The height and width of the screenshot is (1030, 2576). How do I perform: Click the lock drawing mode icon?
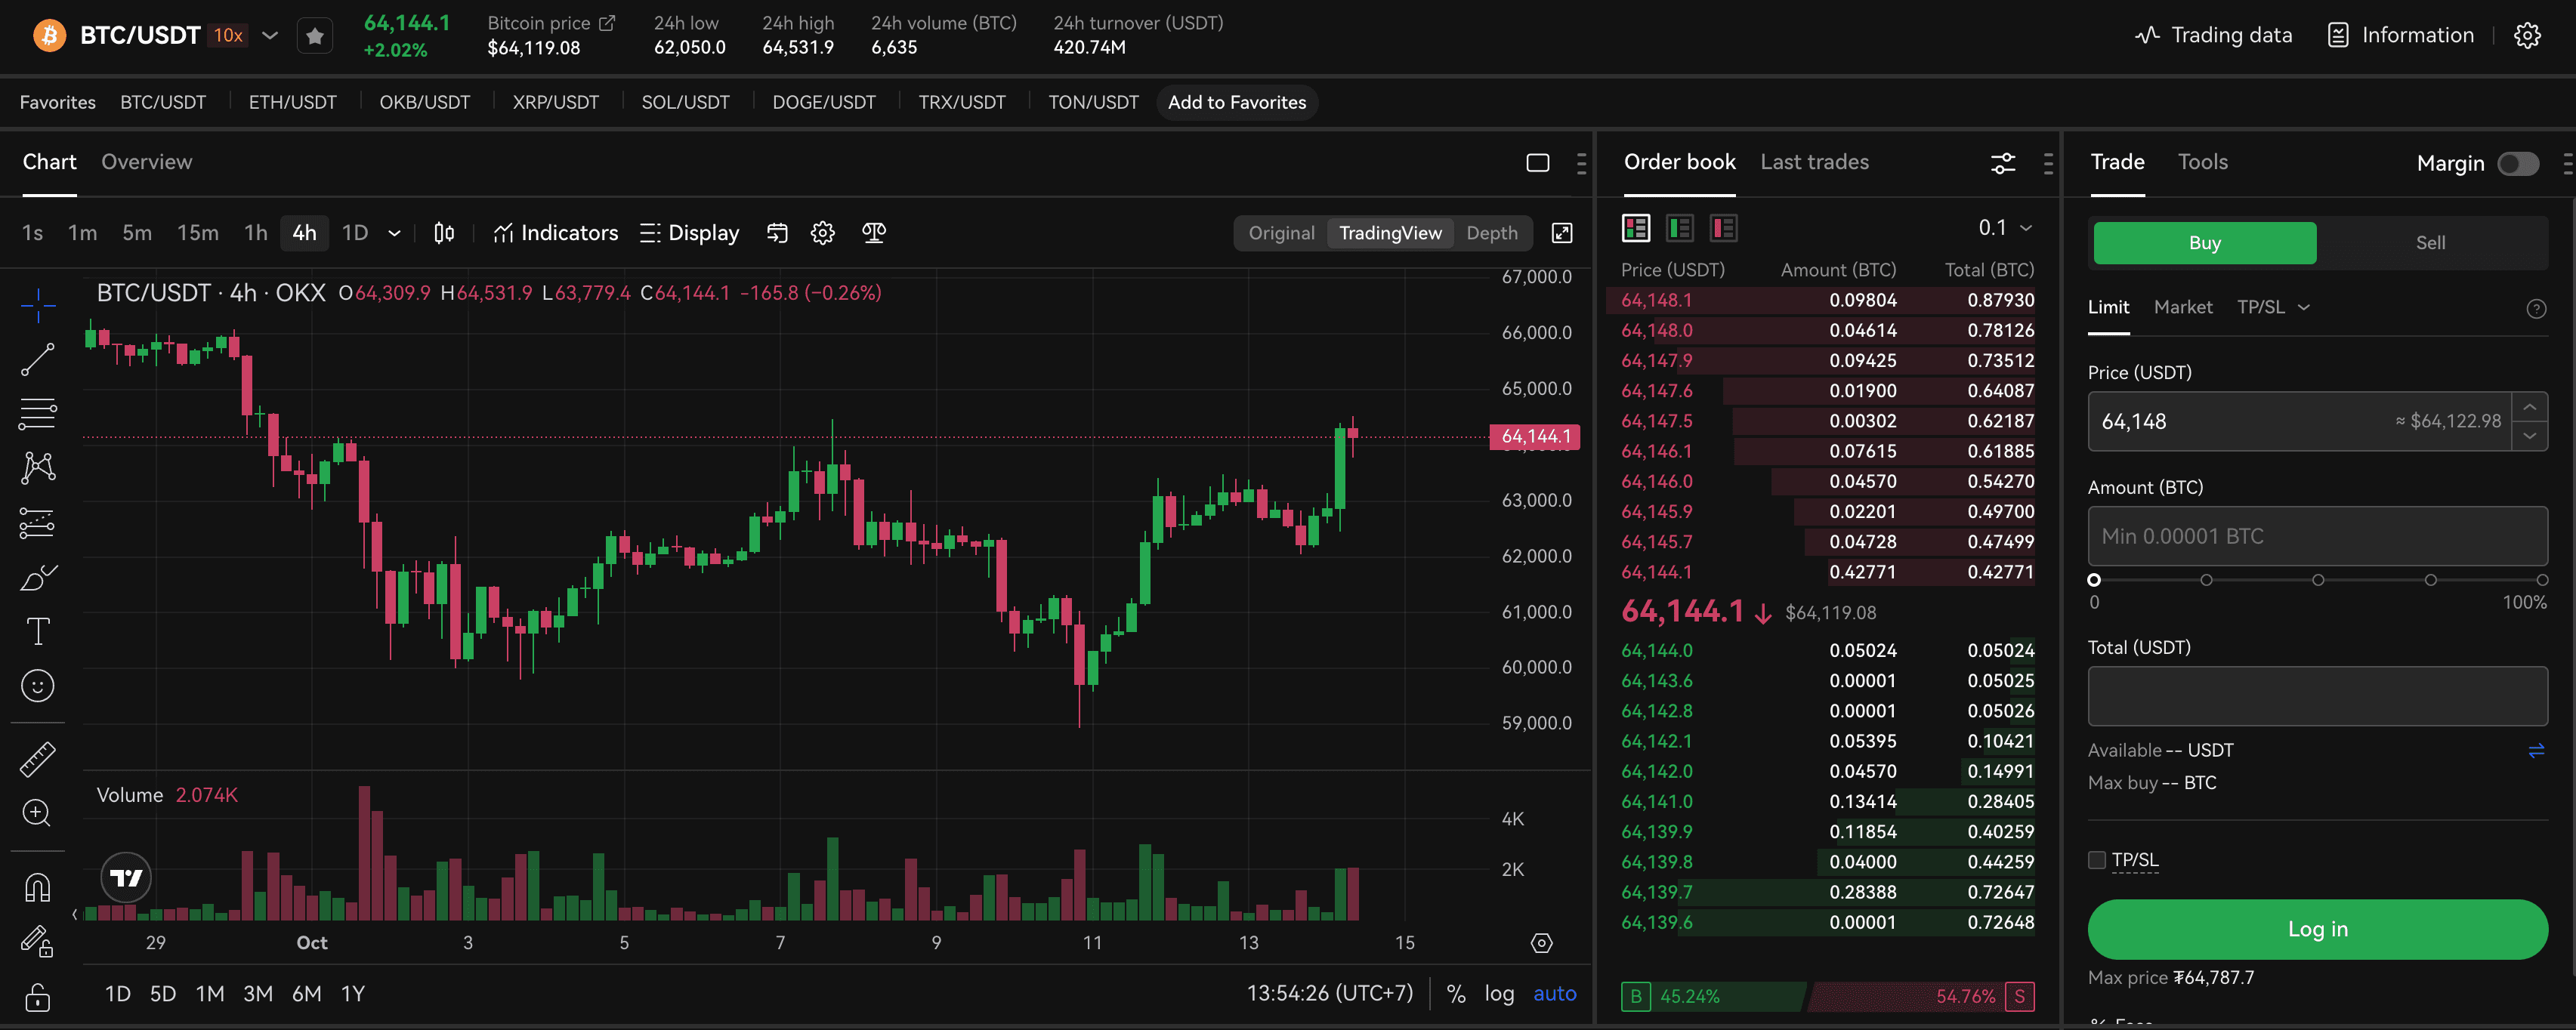click(38, 941)
